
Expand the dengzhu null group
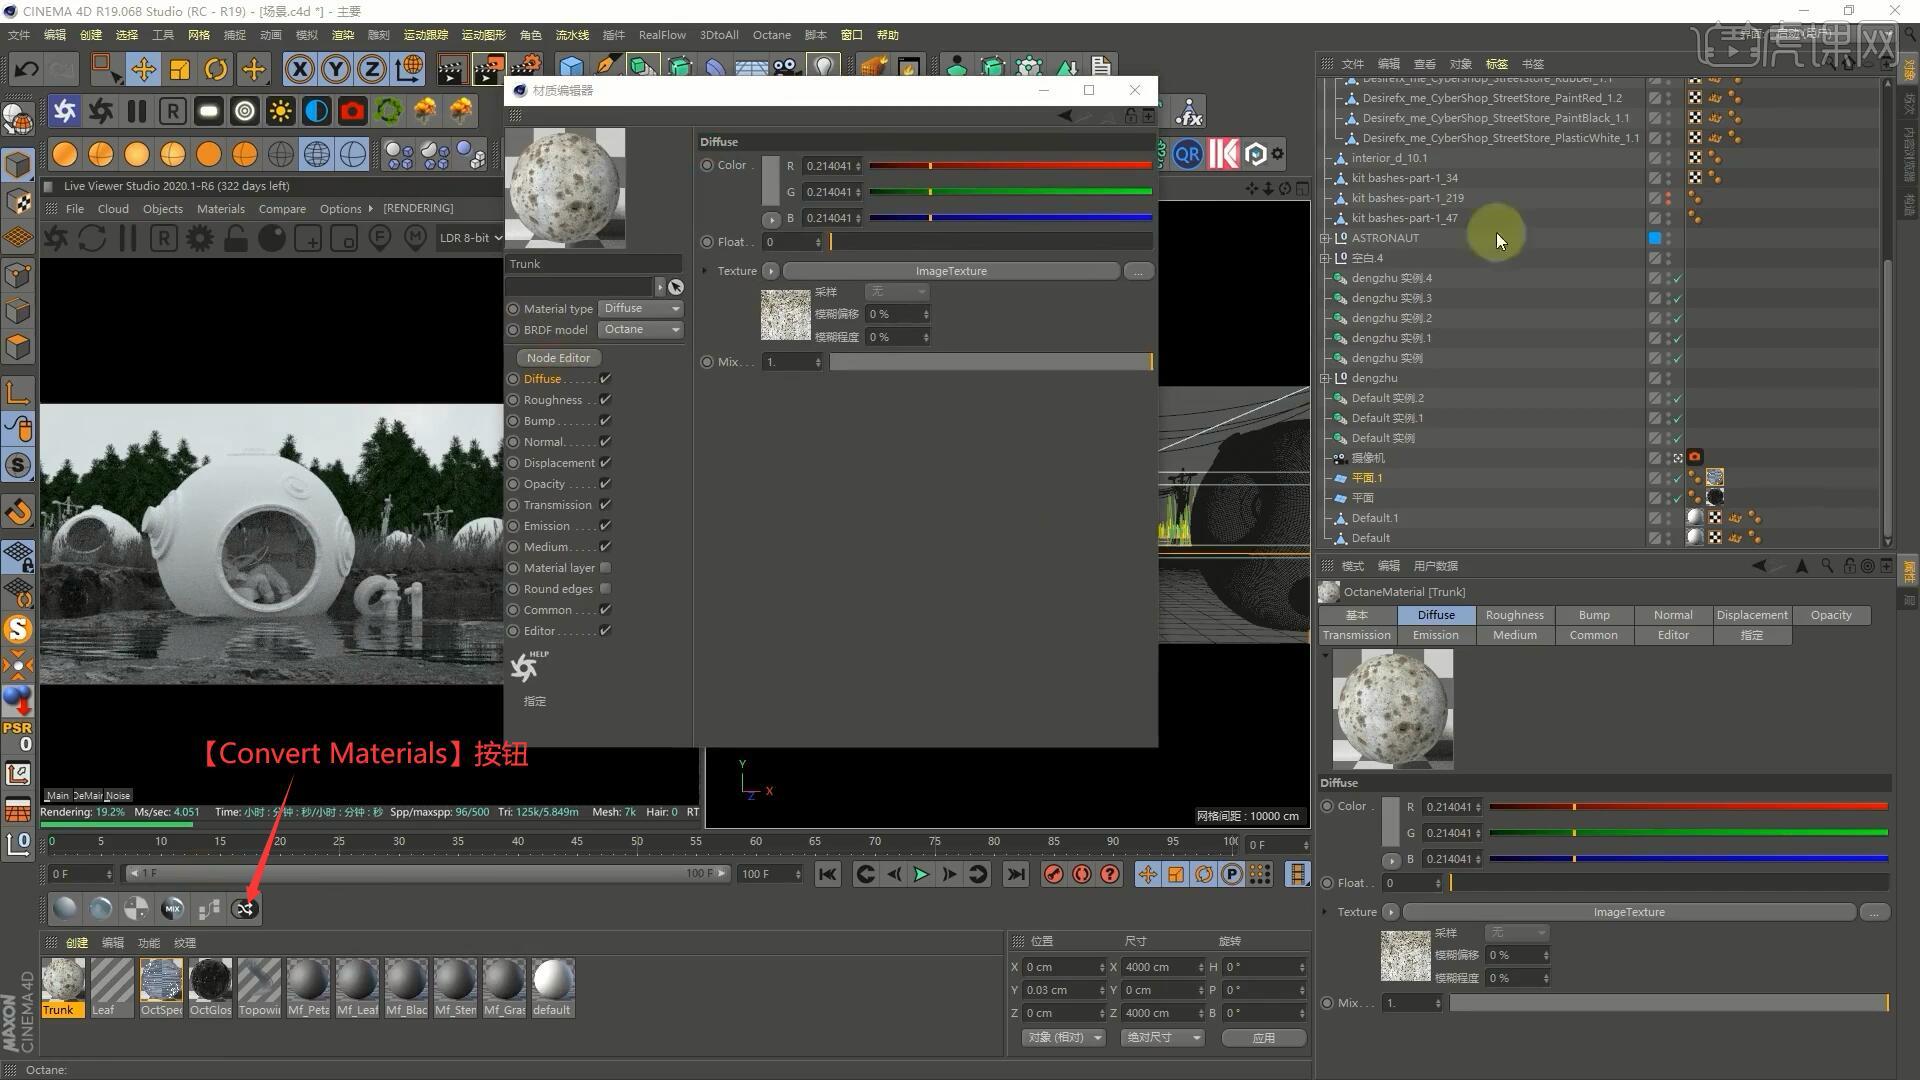(x=1325, y=378)
